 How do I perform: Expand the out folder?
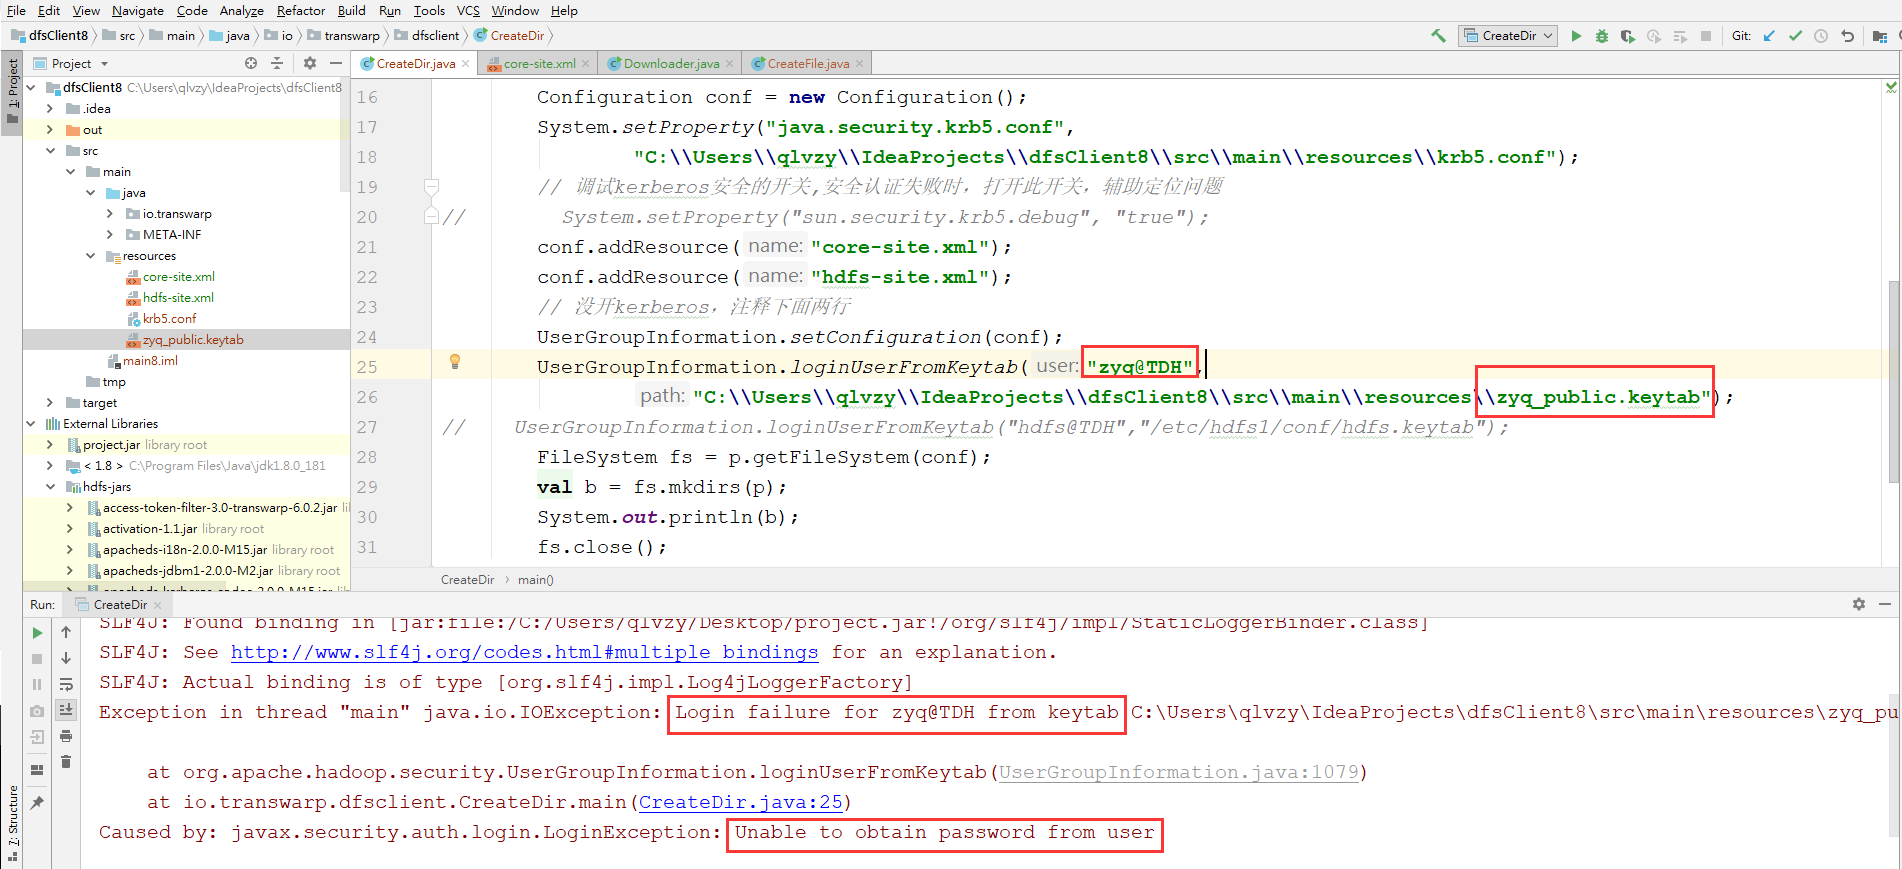click(50, 130)
